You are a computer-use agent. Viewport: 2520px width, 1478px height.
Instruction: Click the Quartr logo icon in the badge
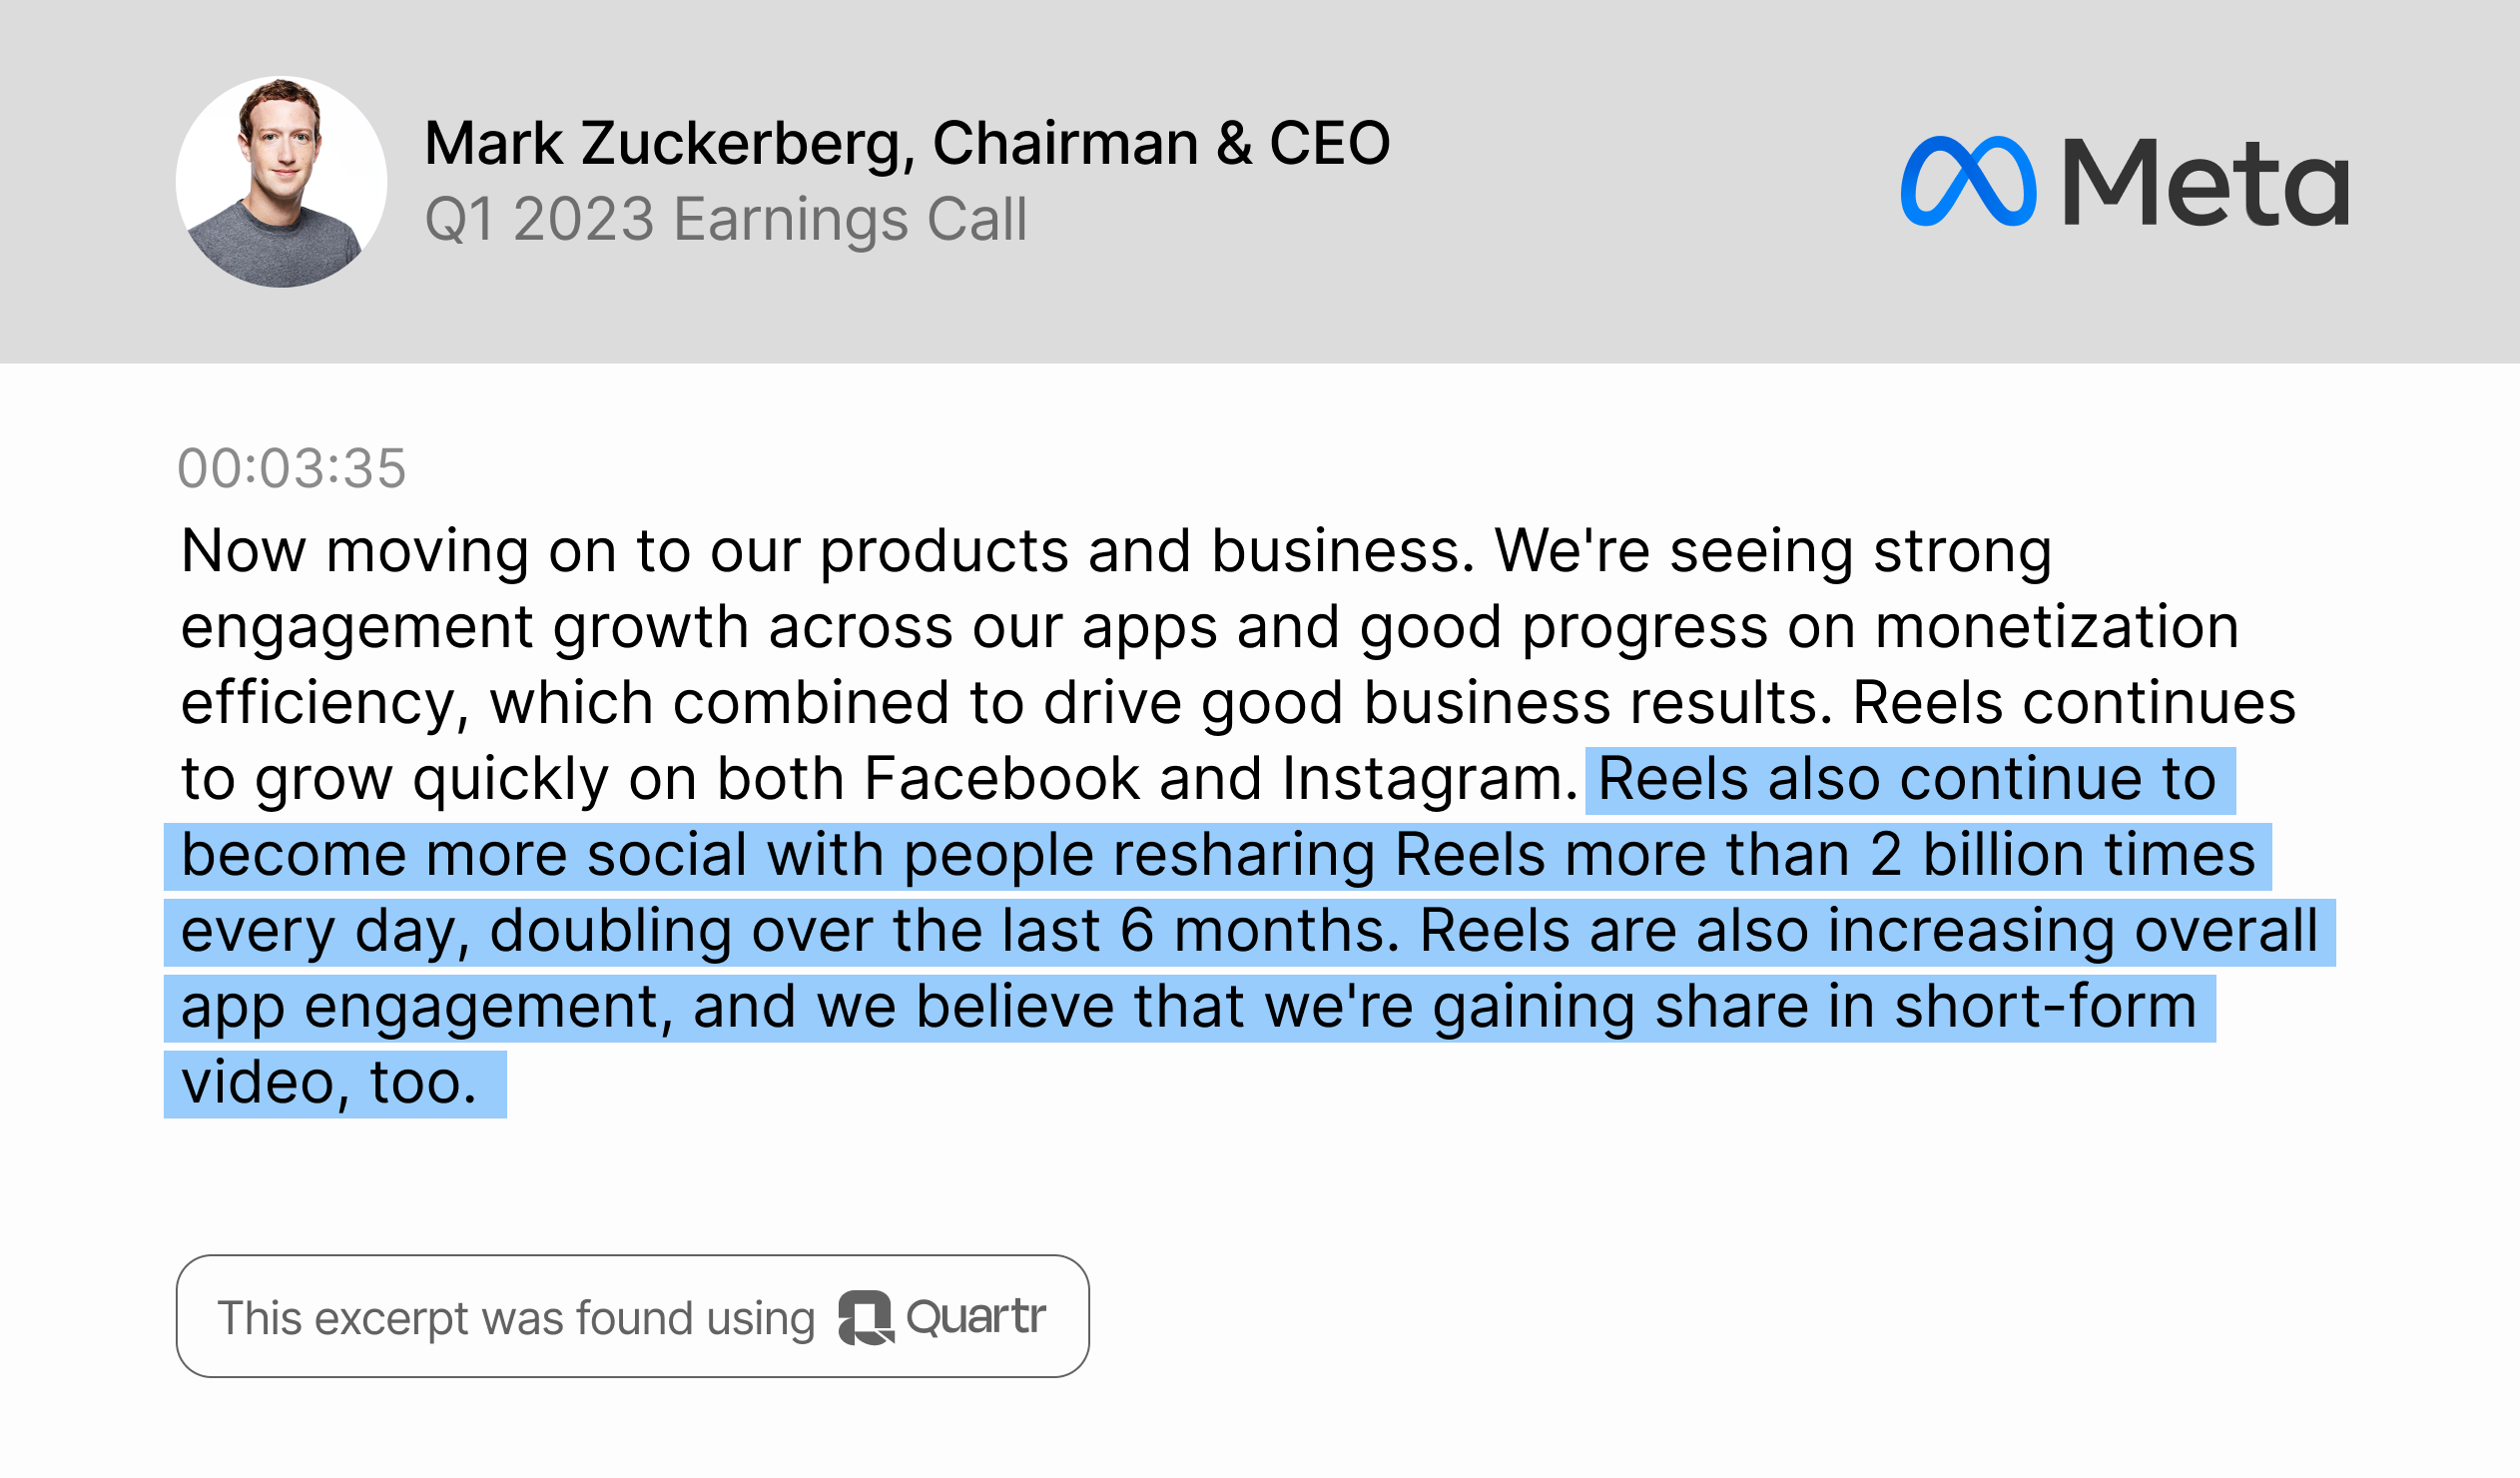(x=864, y=1317)
